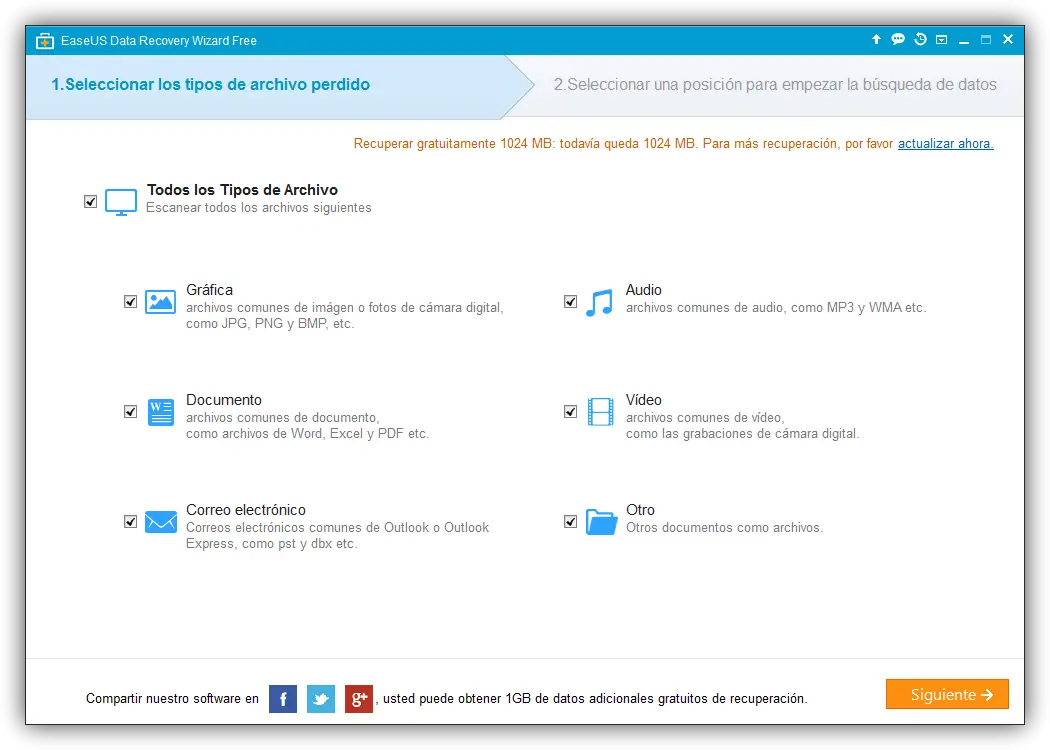Click the Otro folder icon

click(x=601, y=522)
